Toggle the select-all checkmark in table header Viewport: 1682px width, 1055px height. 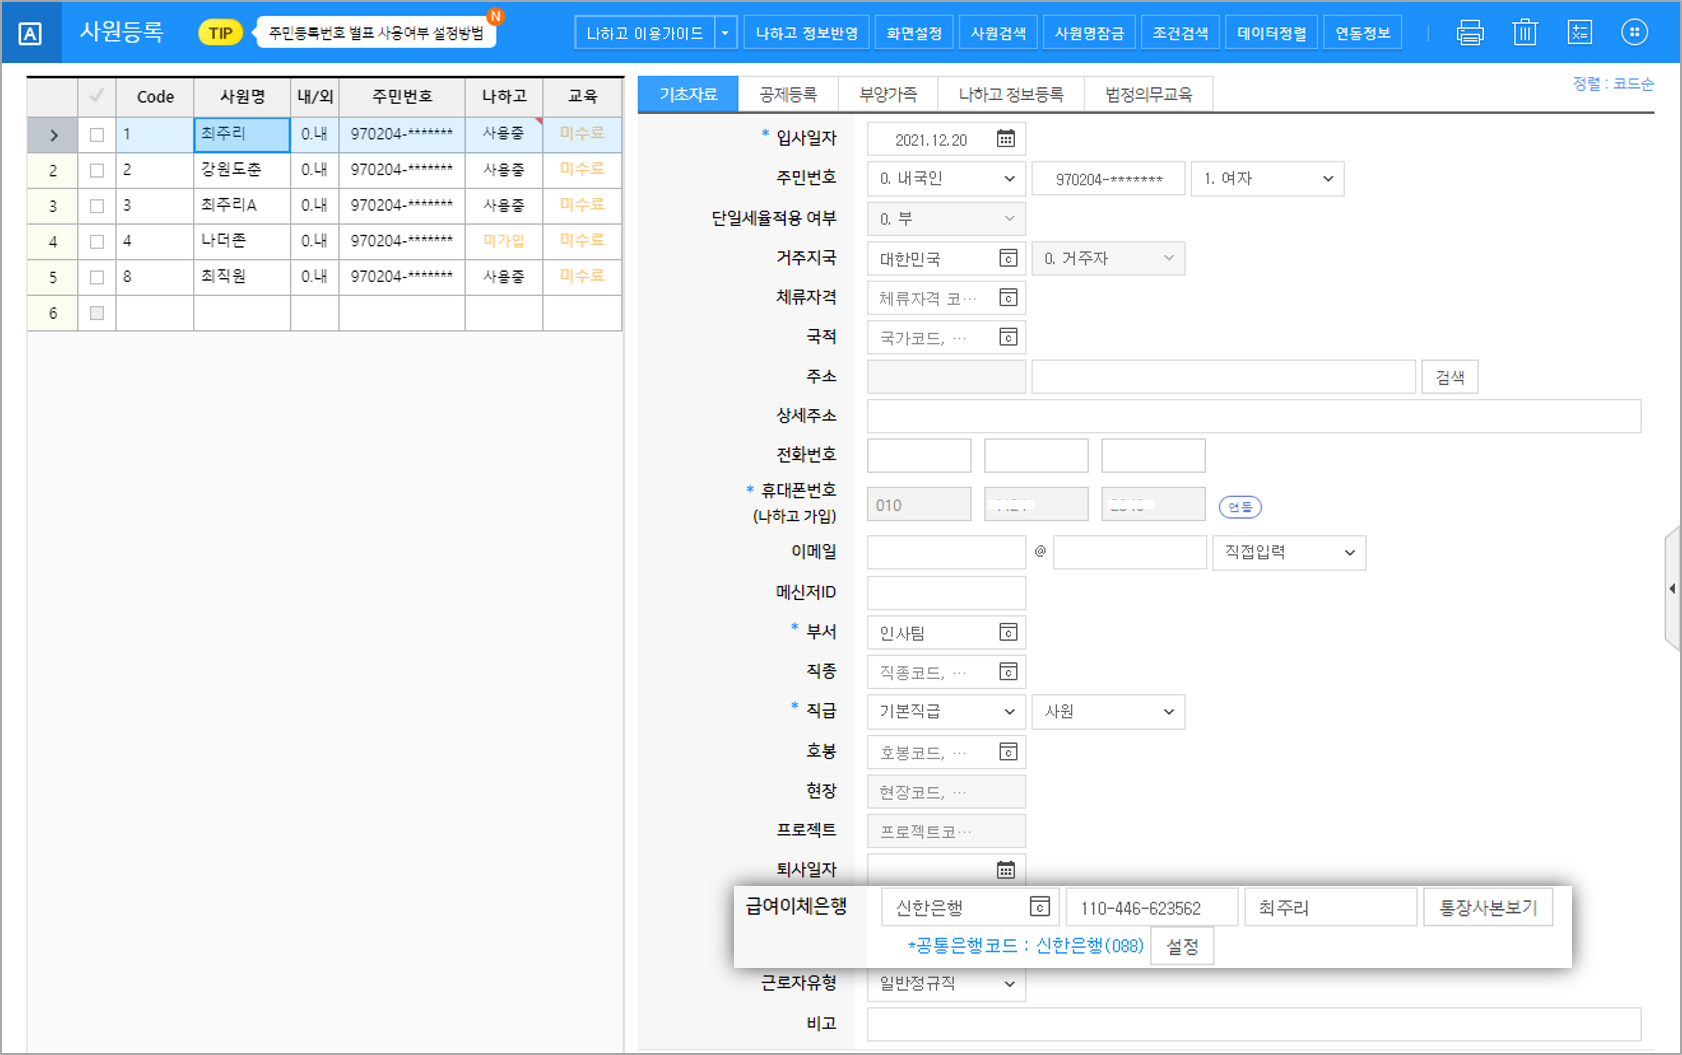(x=97, y=96)
